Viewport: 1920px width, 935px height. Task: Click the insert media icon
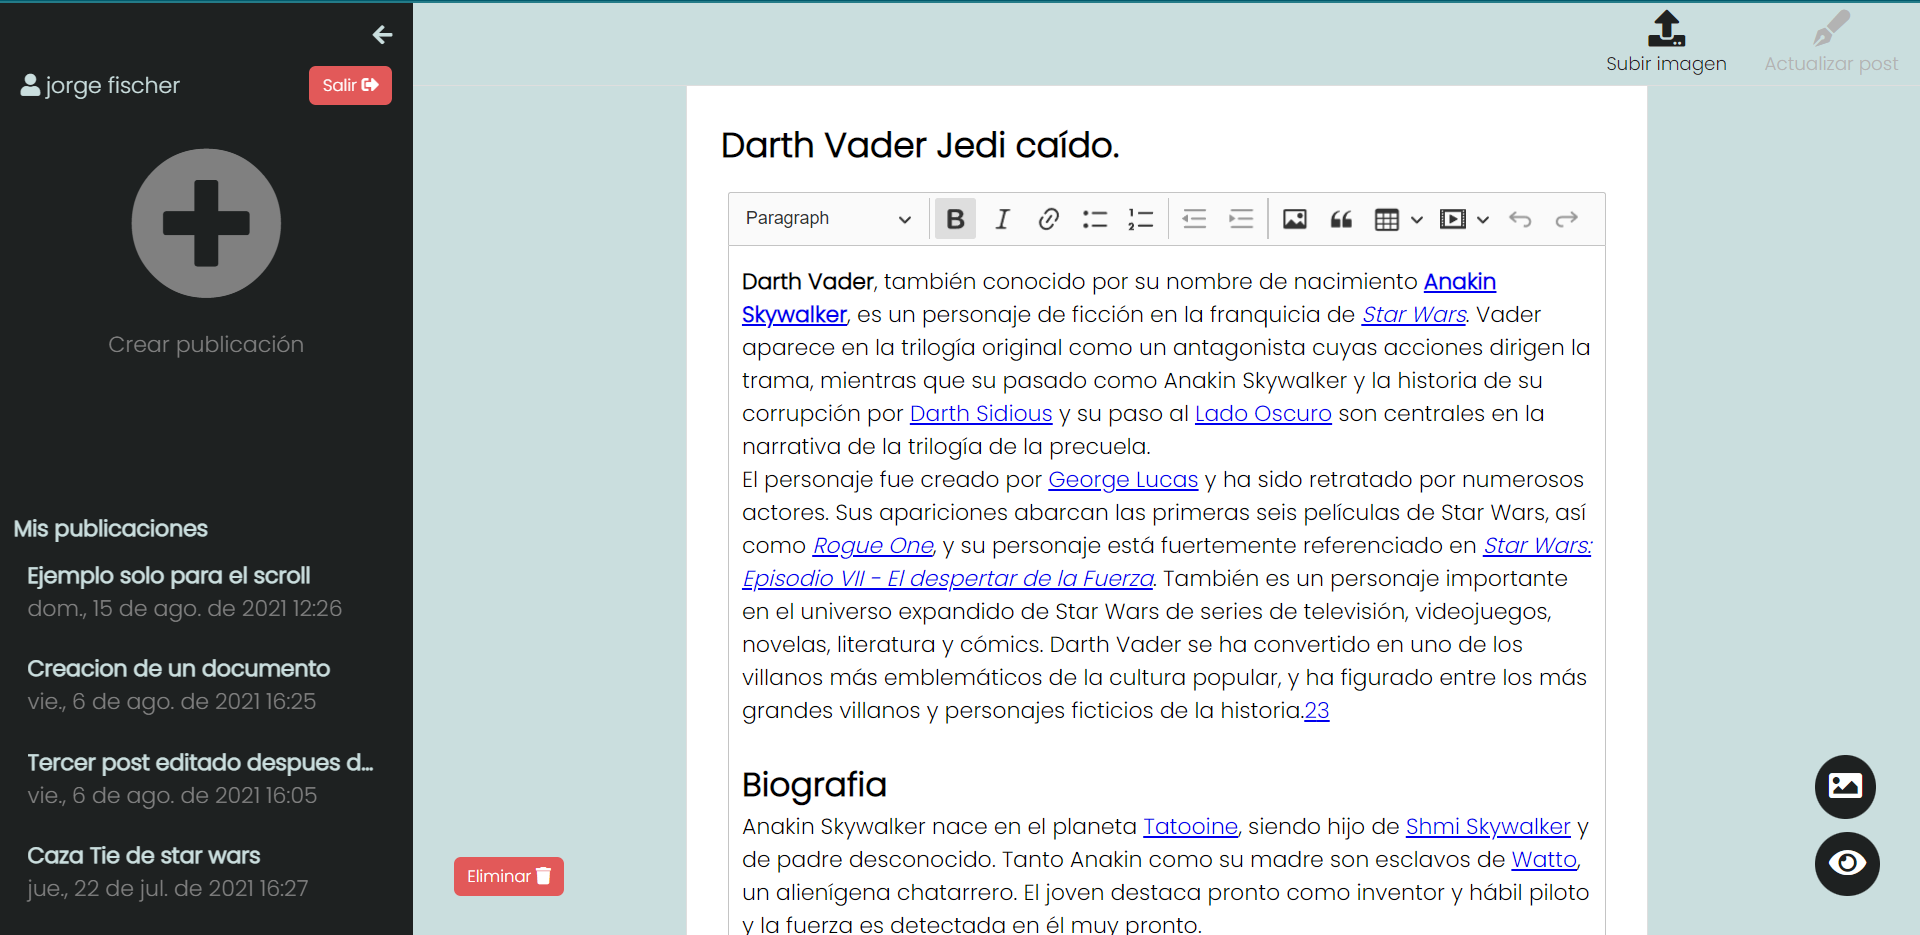[1453, 219]
